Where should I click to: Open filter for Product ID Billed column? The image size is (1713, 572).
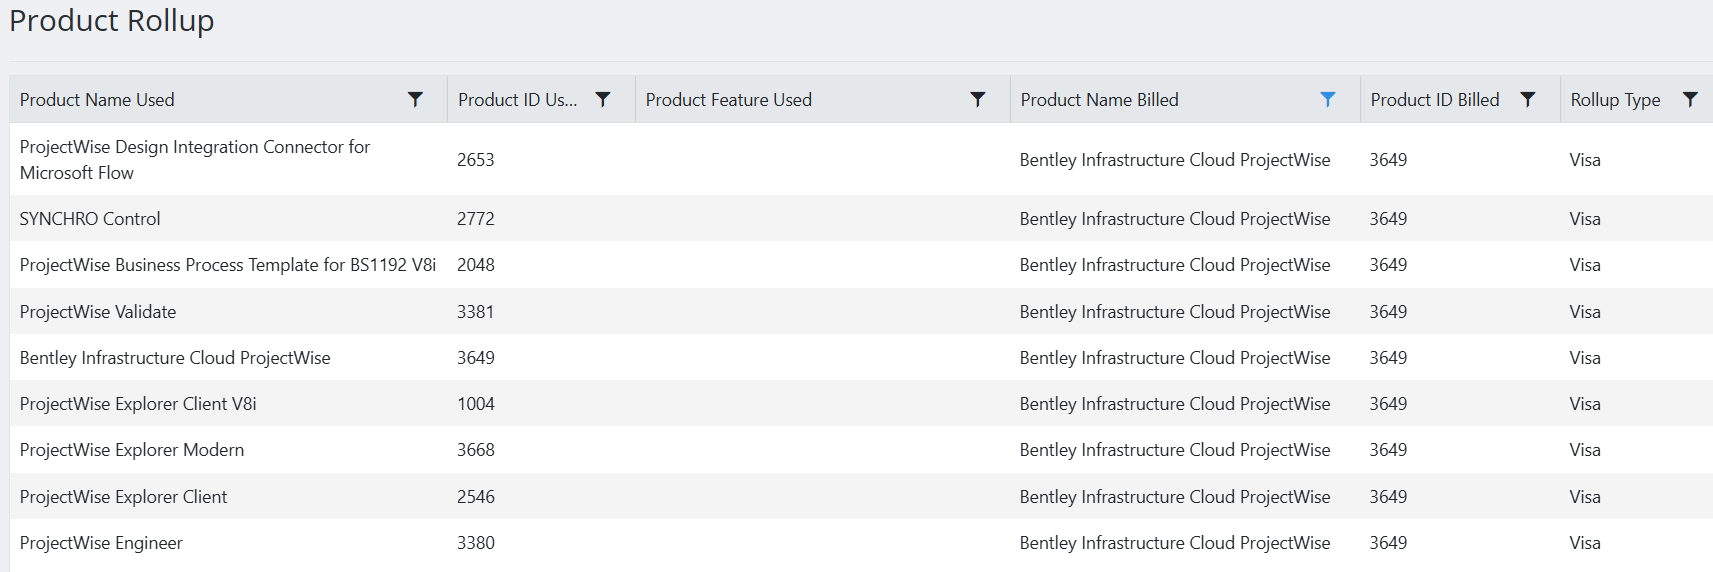tap(1528, 99)
